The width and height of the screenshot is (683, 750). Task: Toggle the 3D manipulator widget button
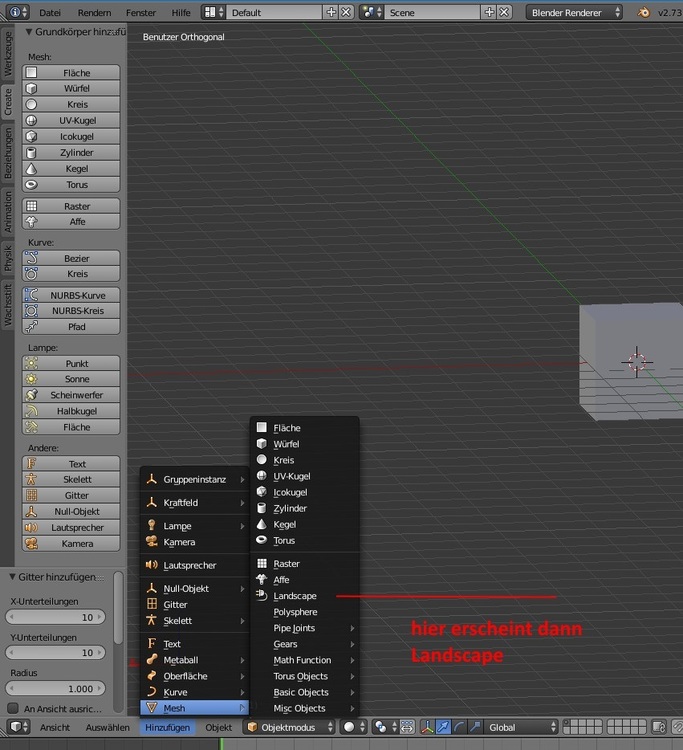[x=427, y=728]
